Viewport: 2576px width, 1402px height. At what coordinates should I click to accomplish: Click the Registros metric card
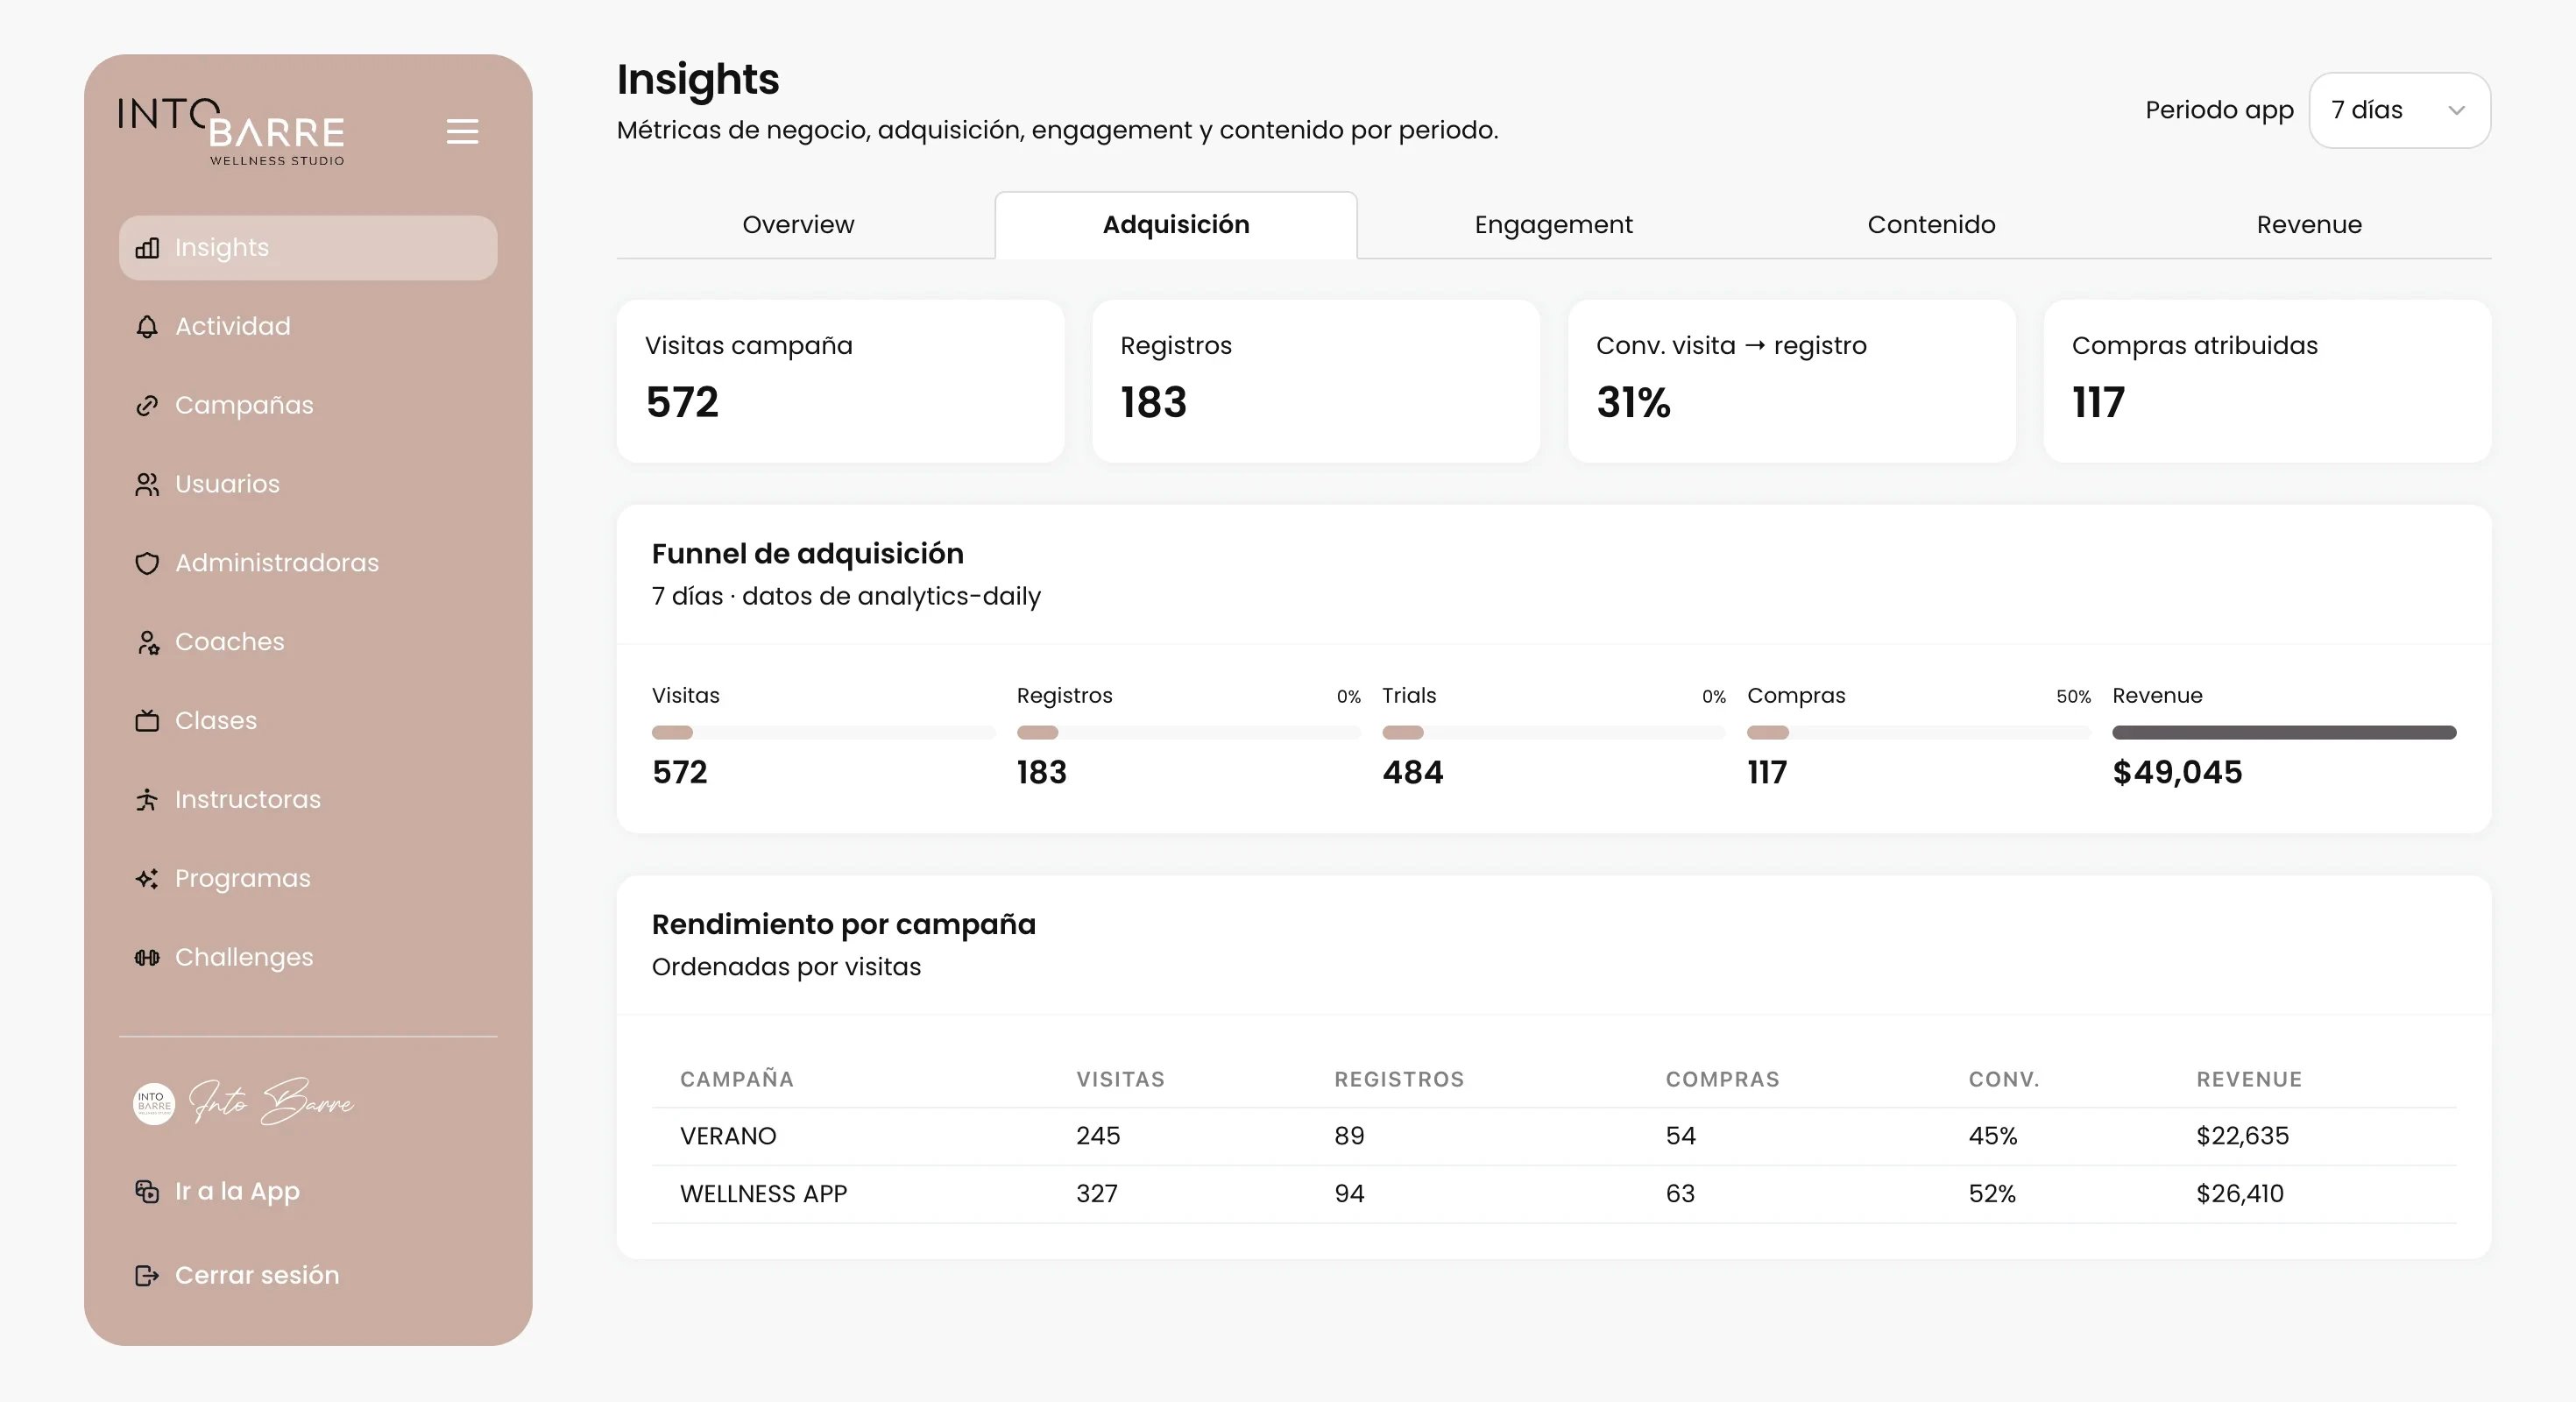tap(1316, 382)
